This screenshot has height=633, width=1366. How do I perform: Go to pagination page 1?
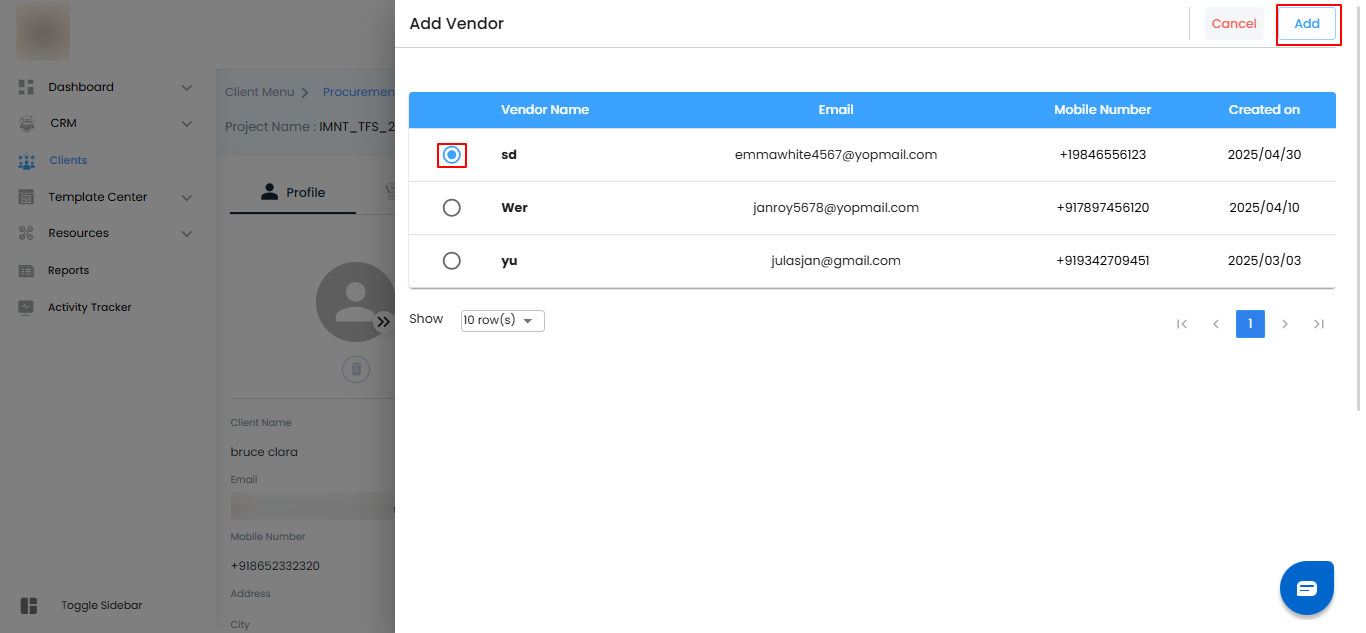[x=1250, y=324]
